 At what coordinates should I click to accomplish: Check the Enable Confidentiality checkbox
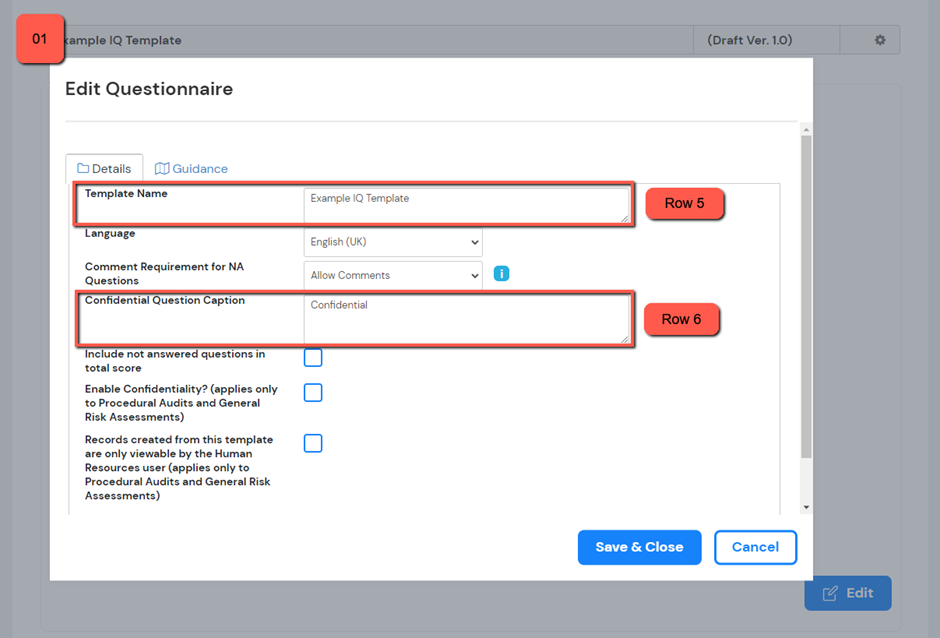313,393
